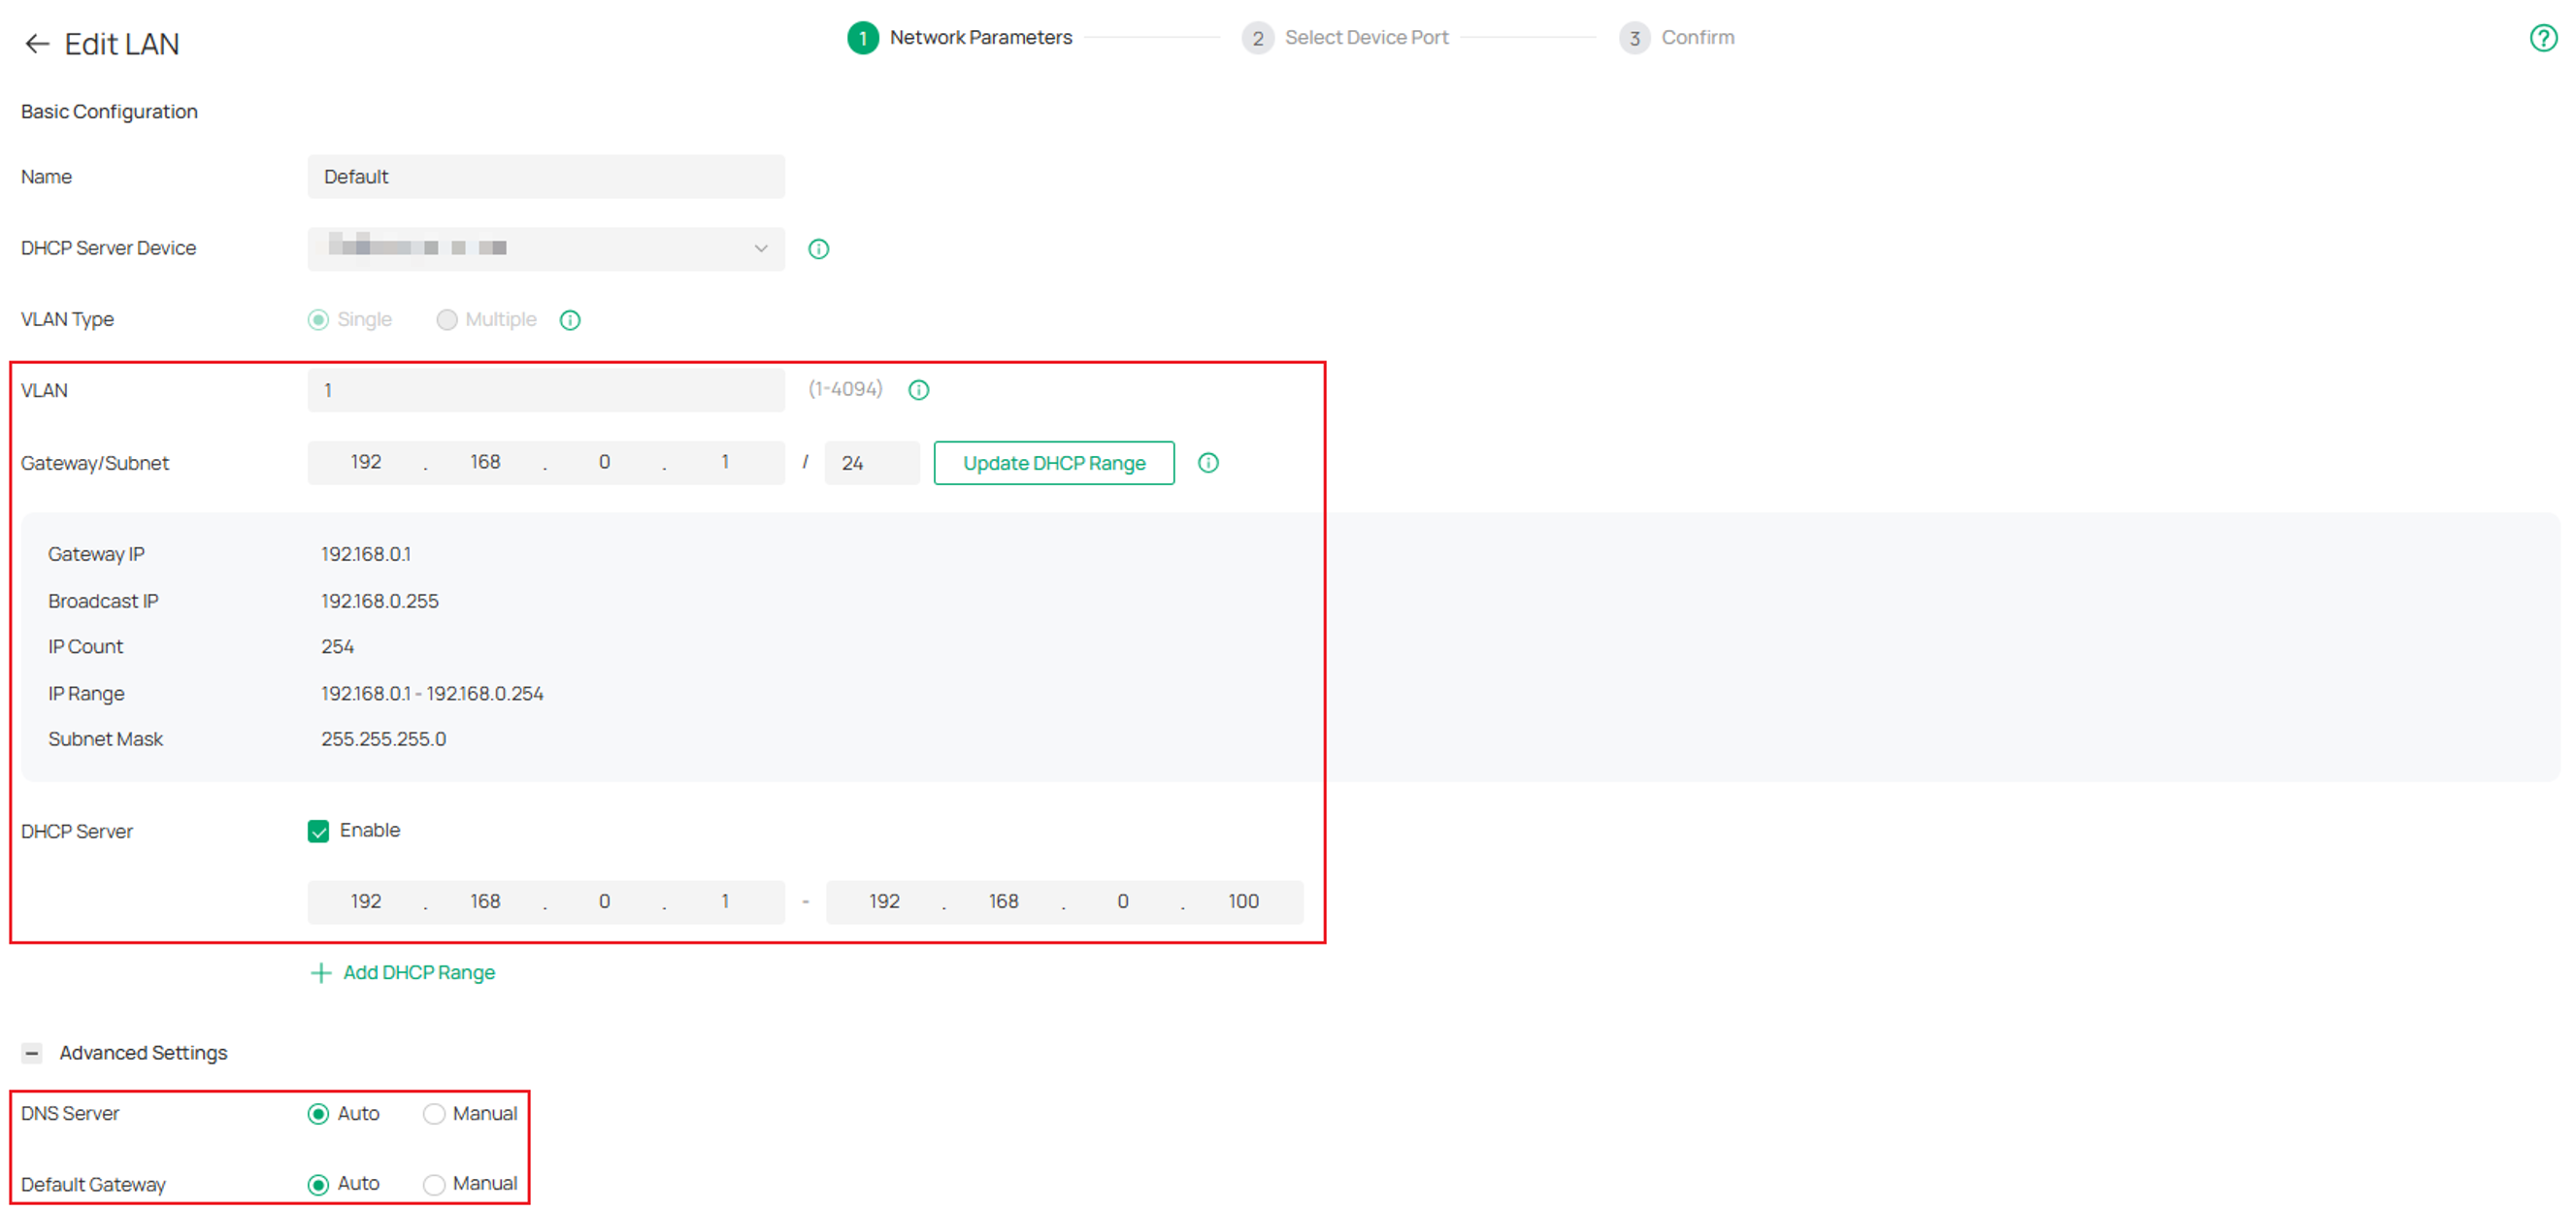This screenshot has width=2576, height=1211.
Task: Select the Single VLAN type radio
Action: point(318,320)
